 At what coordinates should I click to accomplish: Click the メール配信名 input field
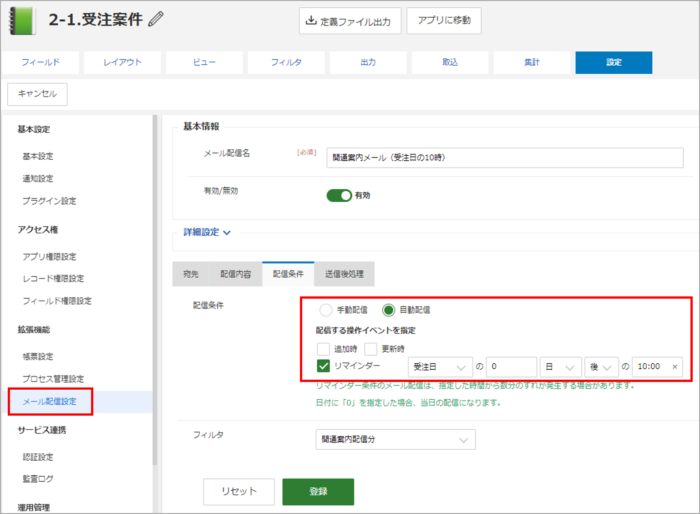(505, 158)
